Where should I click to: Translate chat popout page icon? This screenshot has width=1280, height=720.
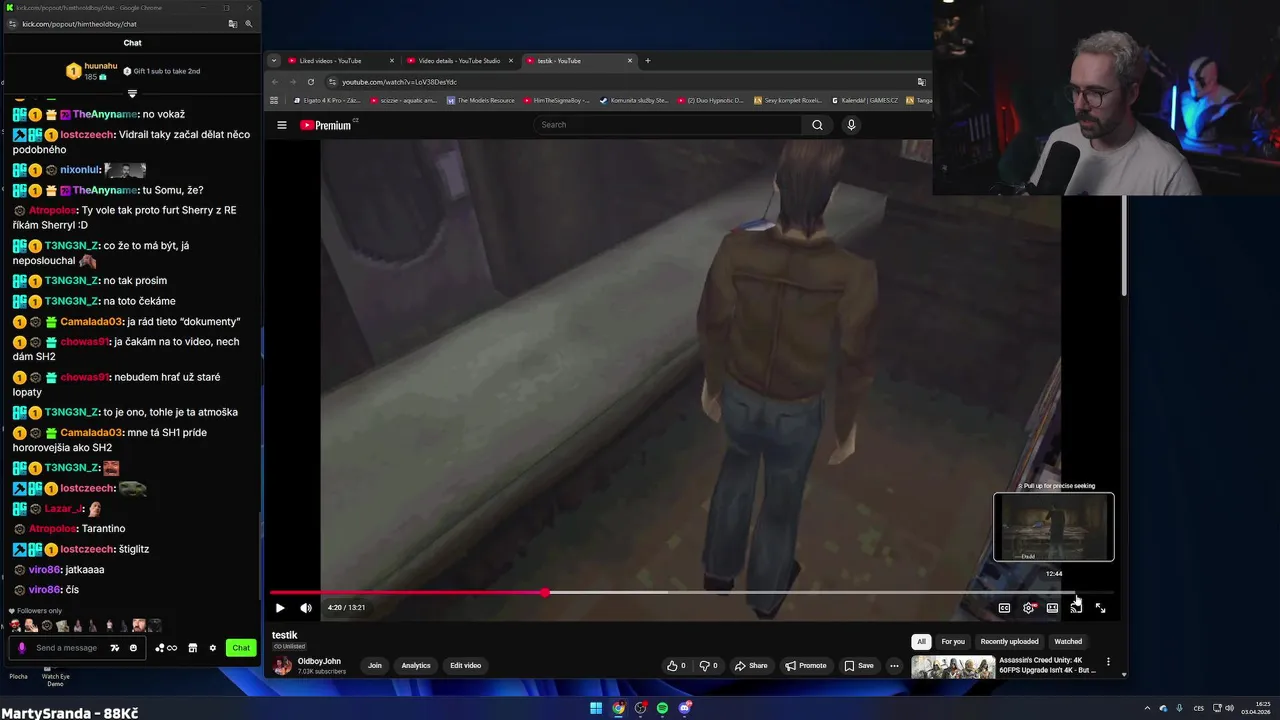tap(232, 24)
